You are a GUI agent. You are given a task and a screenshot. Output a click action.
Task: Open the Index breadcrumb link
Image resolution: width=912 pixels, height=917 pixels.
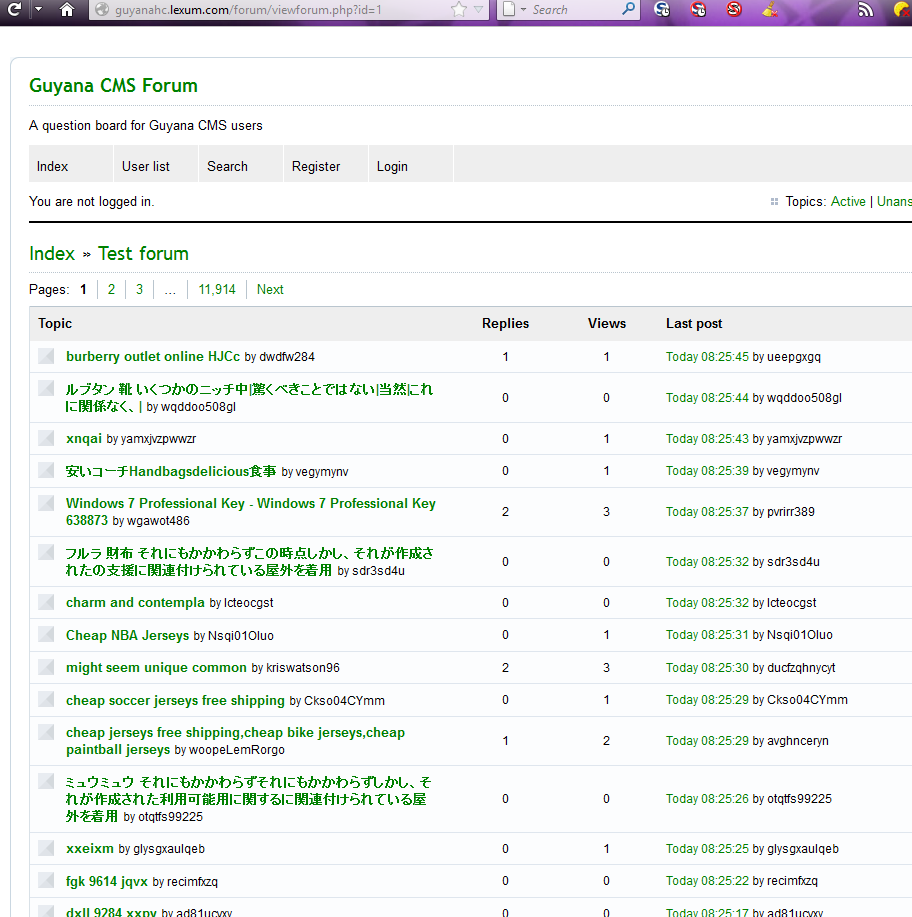pos(52,254)
